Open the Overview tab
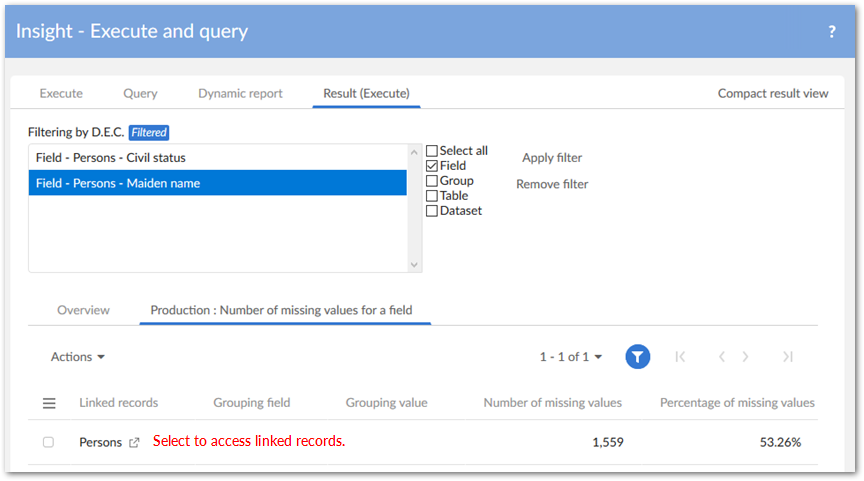 point(83,310)
